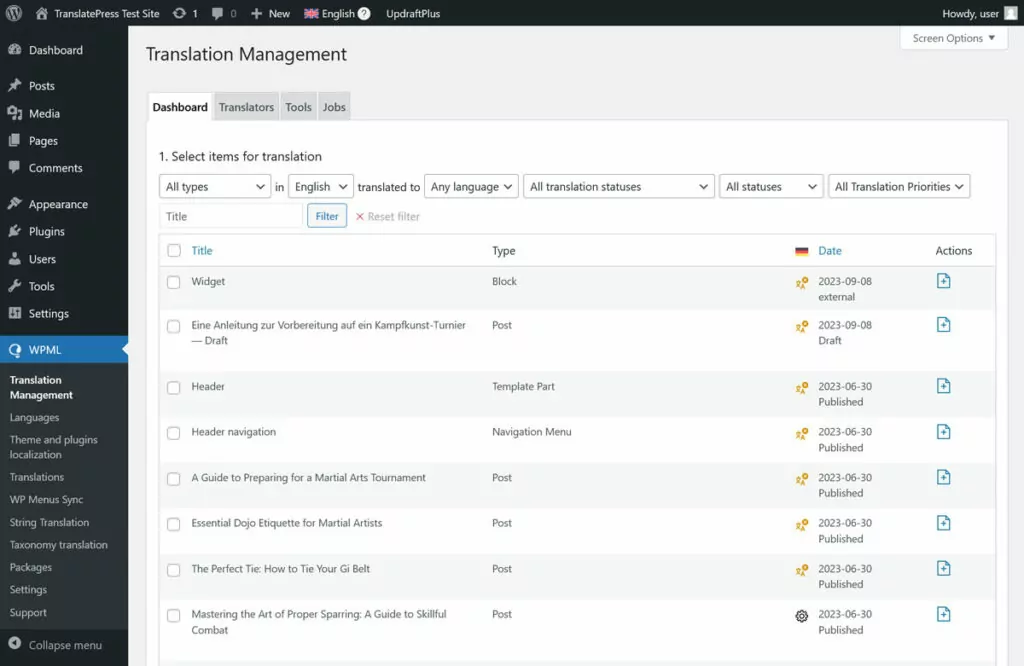Open WP Menus Sync
The image size is (1024, 666).
[46, 499]
